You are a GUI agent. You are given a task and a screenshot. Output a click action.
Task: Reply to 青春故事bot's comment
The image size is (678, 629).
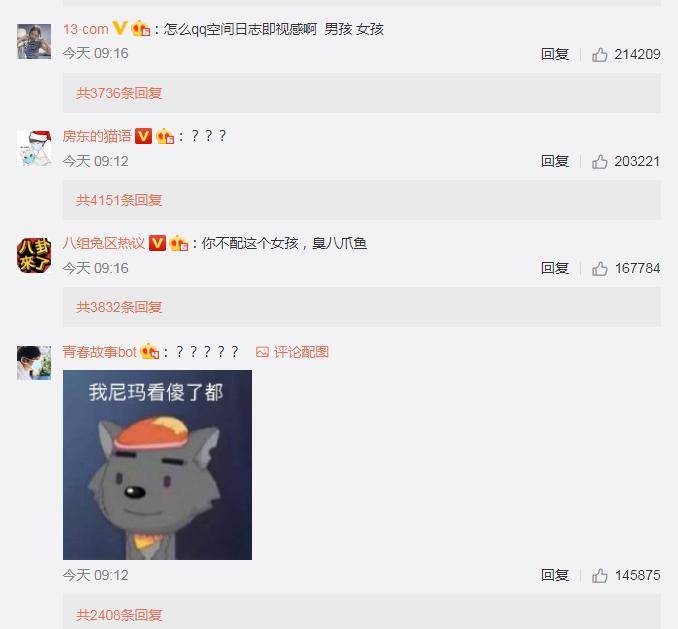coord(554,575)
